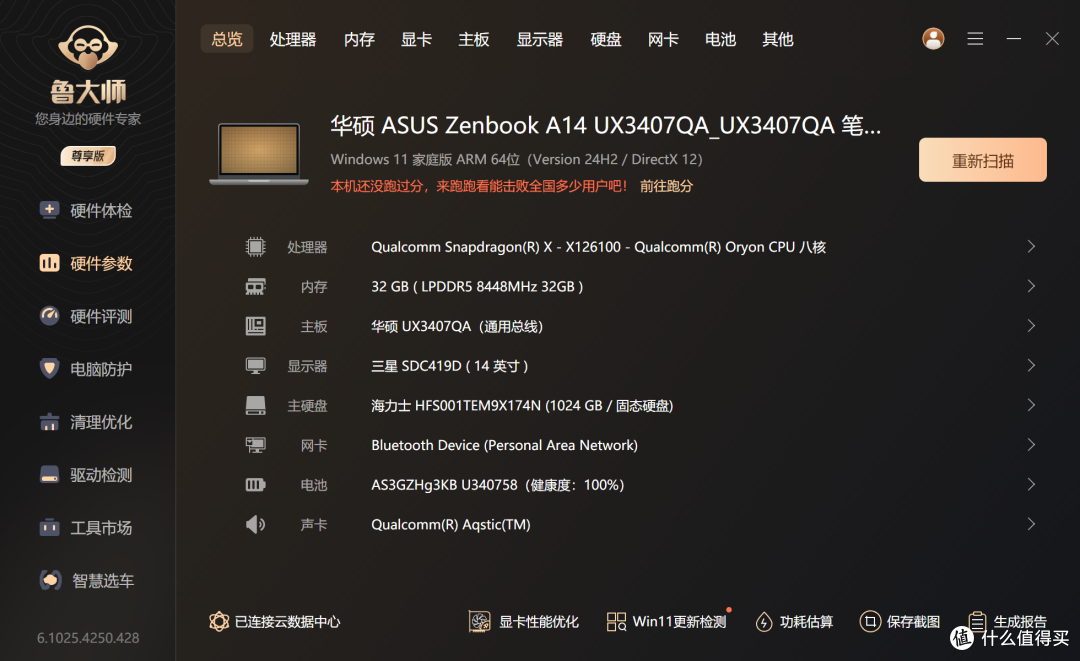1080x661 pixels.
Task: Expand the 电池 row chevron
Action: pyautogui.click(x=1031, y=485)
